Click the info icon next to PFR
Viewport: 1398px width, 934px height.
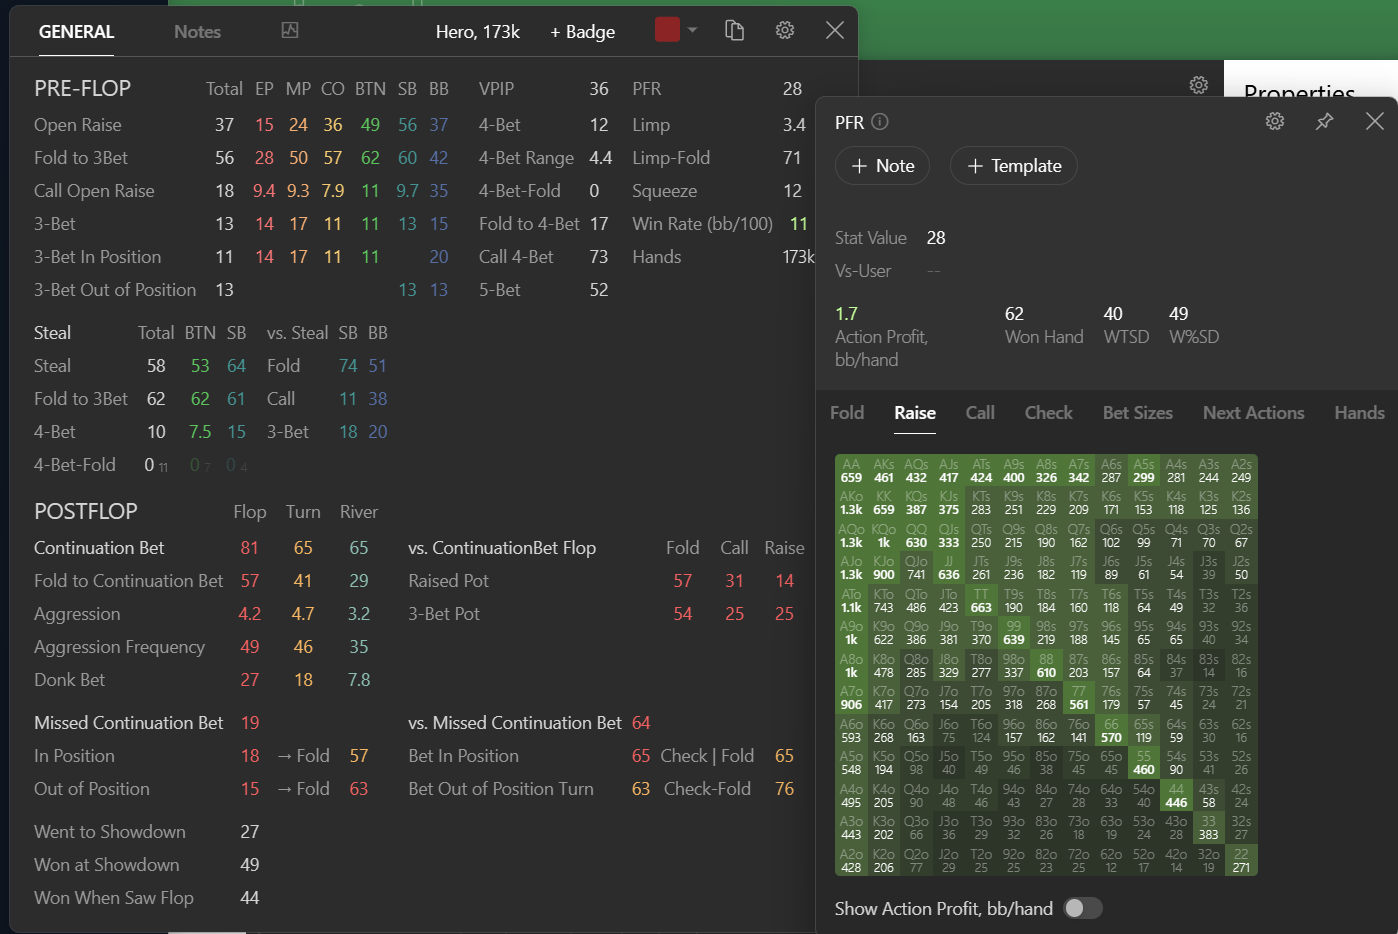[x=880, y=122]
